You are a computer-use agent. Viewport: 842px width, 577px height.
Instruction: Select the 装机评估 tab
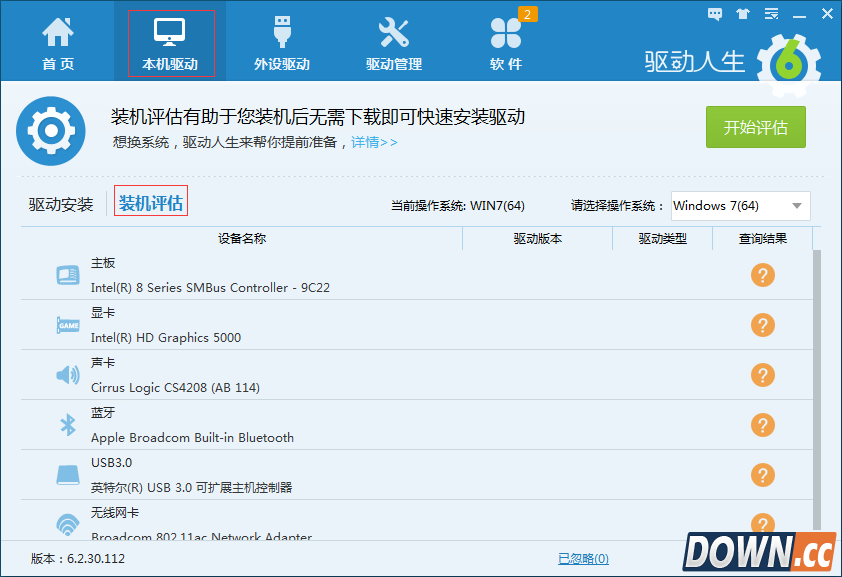point(151,203)
